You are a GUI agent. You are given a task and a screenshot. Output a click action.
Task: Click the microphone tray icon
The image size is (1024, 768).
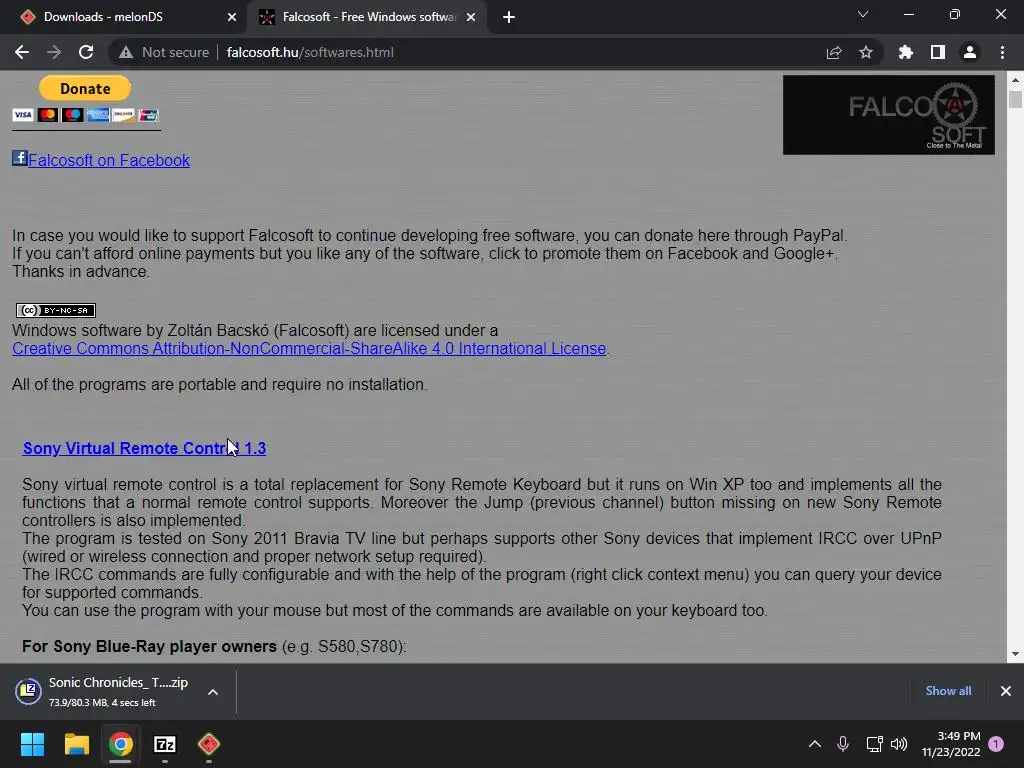(x=842, y=744)
